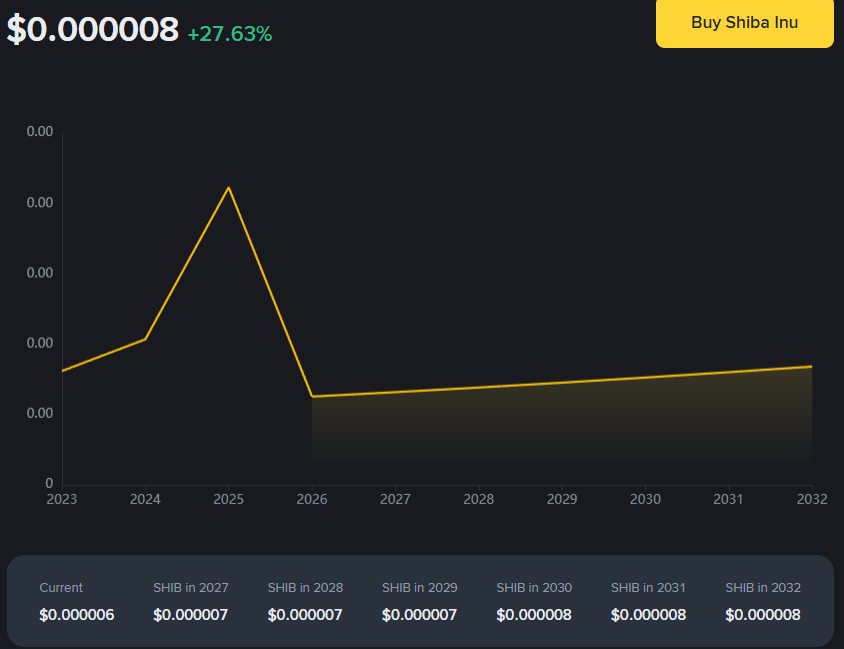This screenshot has width=844, height=649.
Task: Click the 2026 year label on axis
Action: click(x=312, y=499)
